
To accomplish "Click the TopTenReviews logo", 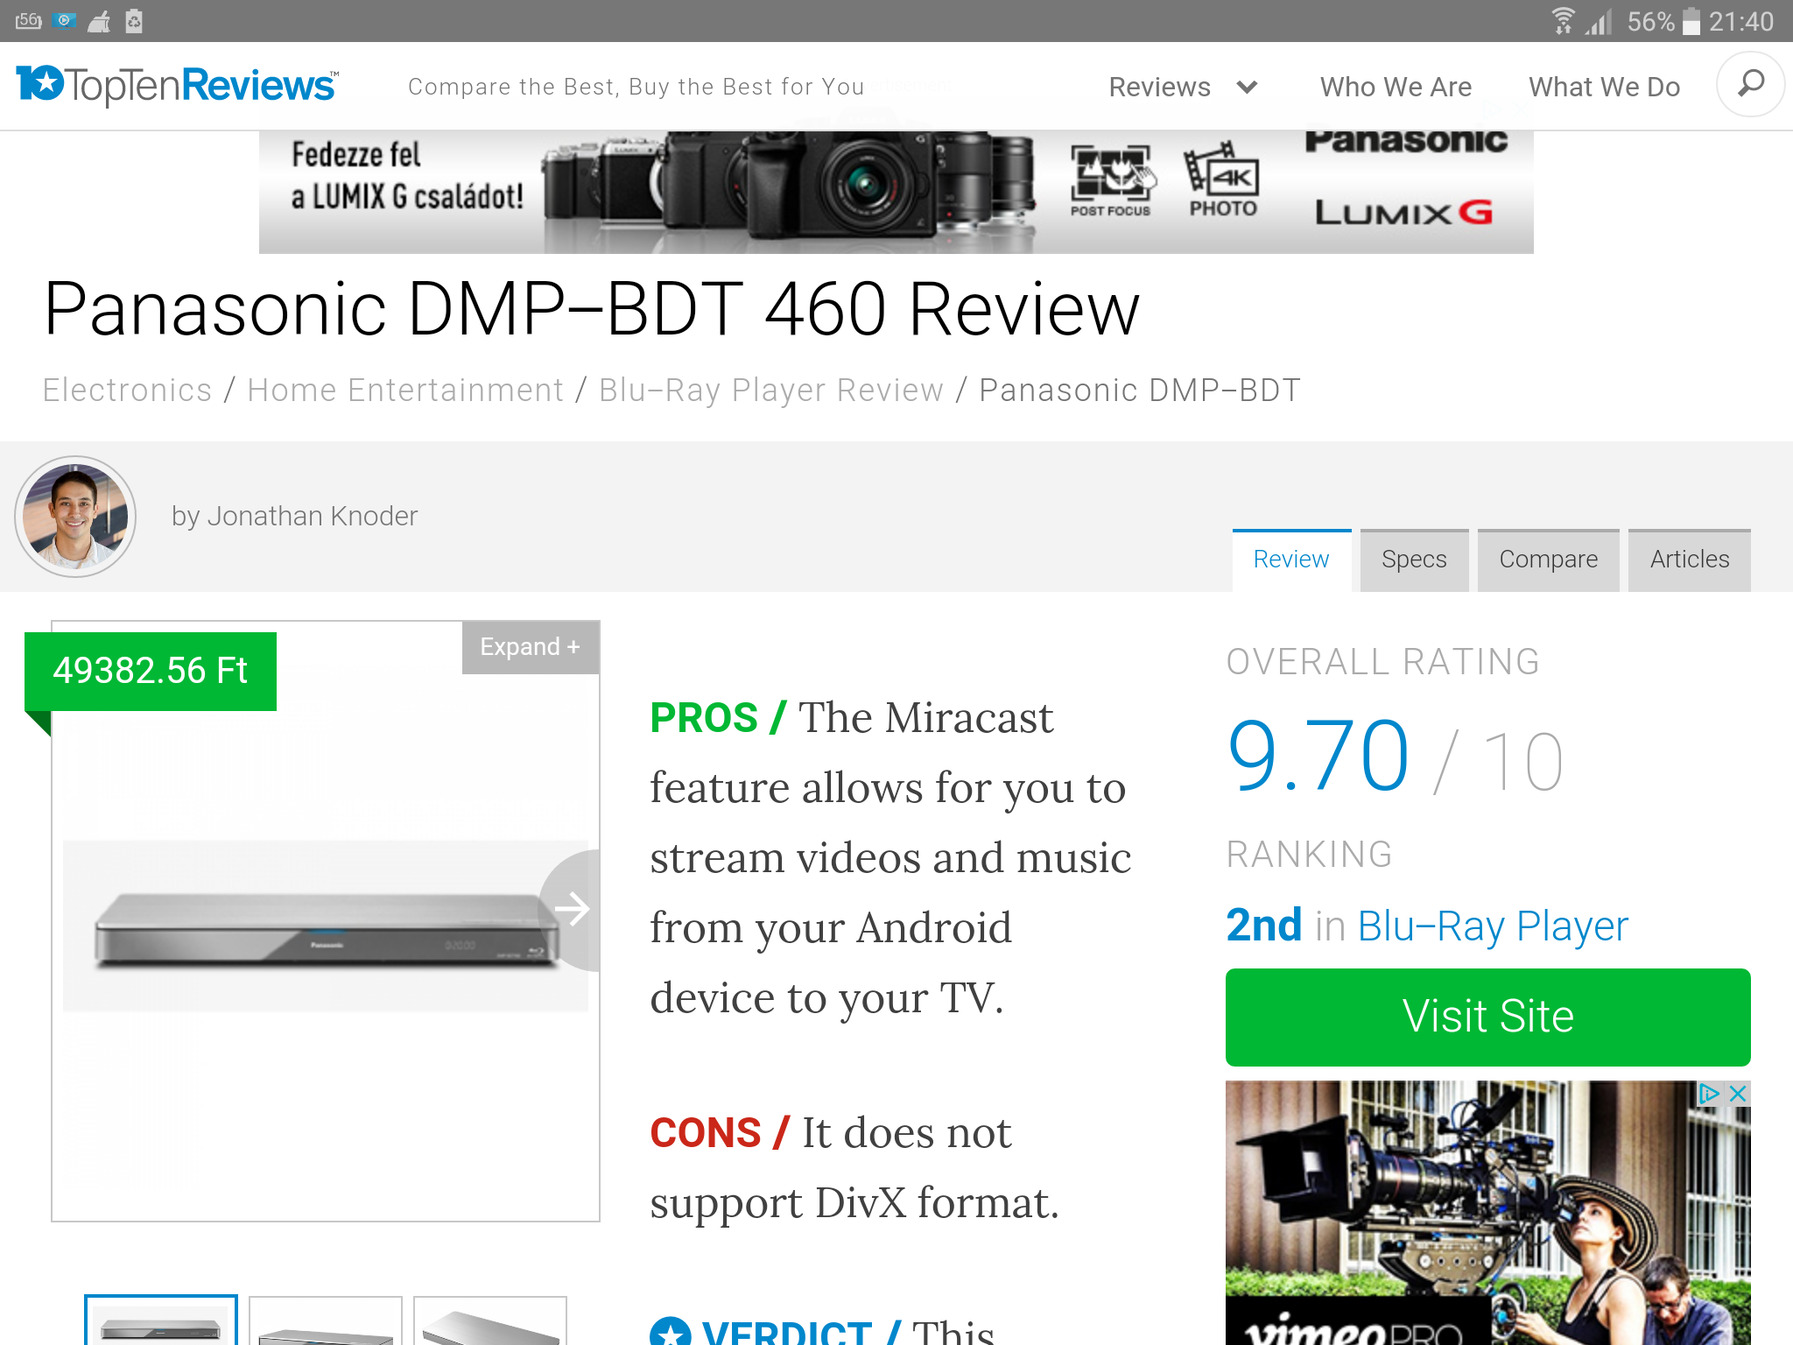I will (x=177, y=85).
